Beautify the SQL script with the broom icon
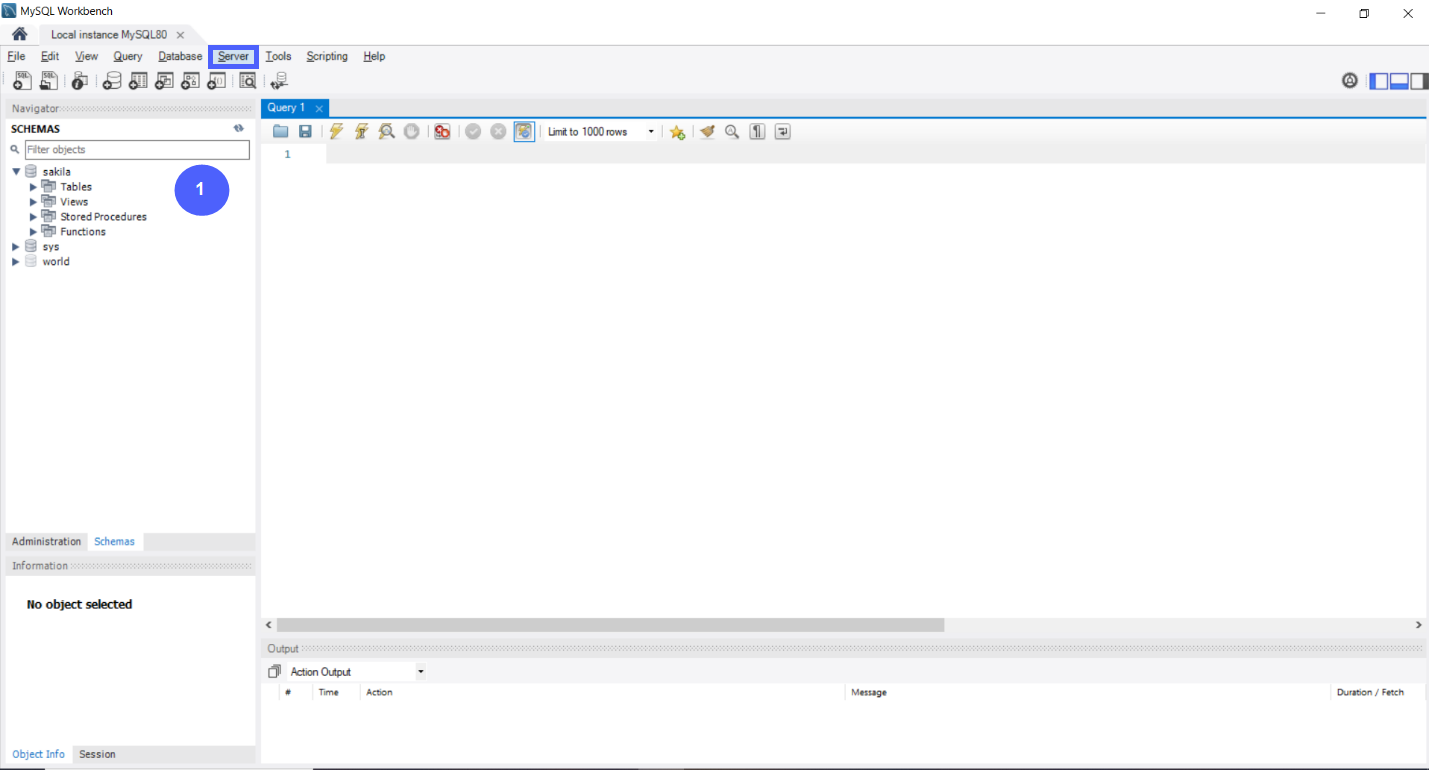Screen dimensions: 1429x770 [708, 131]
